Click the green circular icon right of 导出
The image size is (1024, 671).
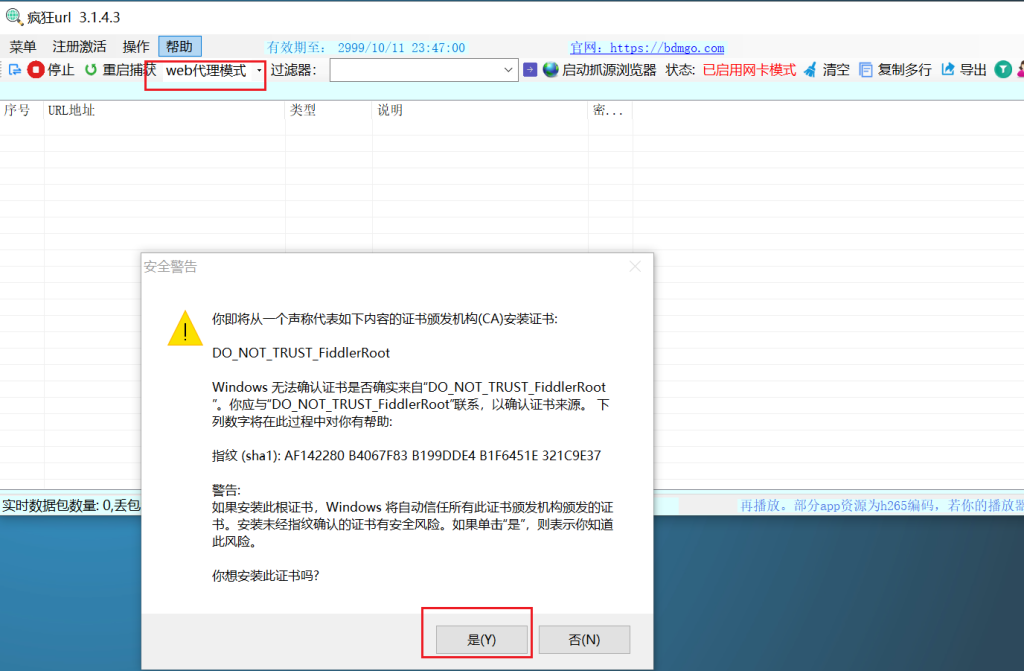(1003, 69)
